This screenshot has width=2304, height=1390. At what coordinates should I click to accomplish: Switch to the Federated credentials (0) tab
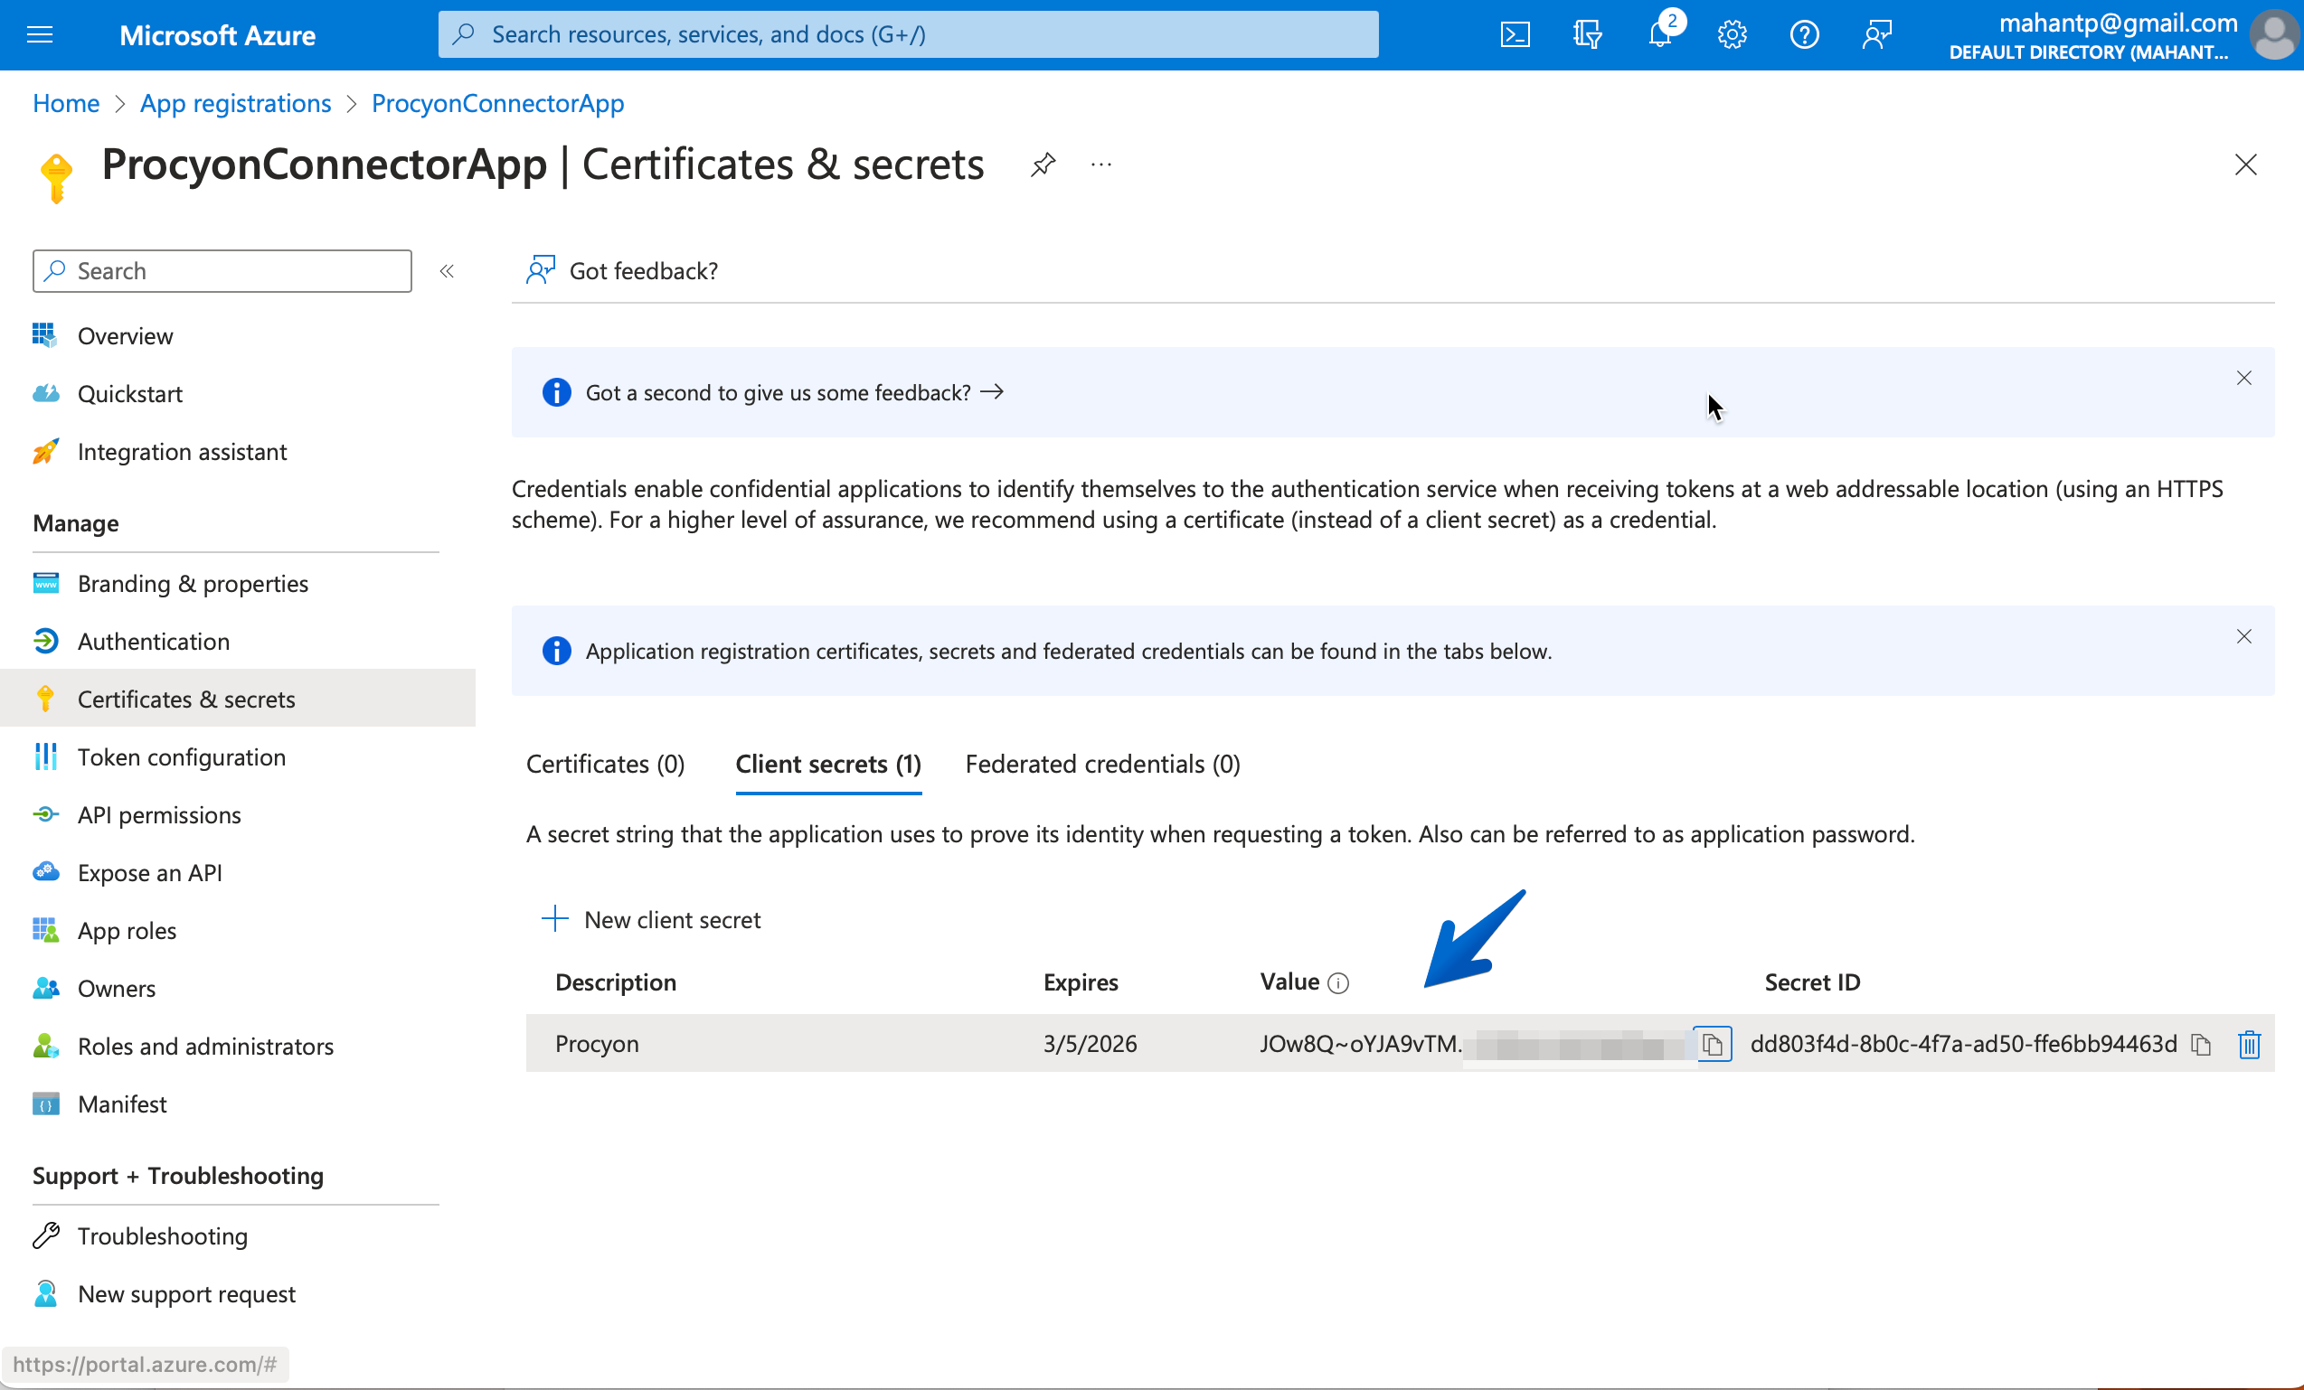point(1102,764)
